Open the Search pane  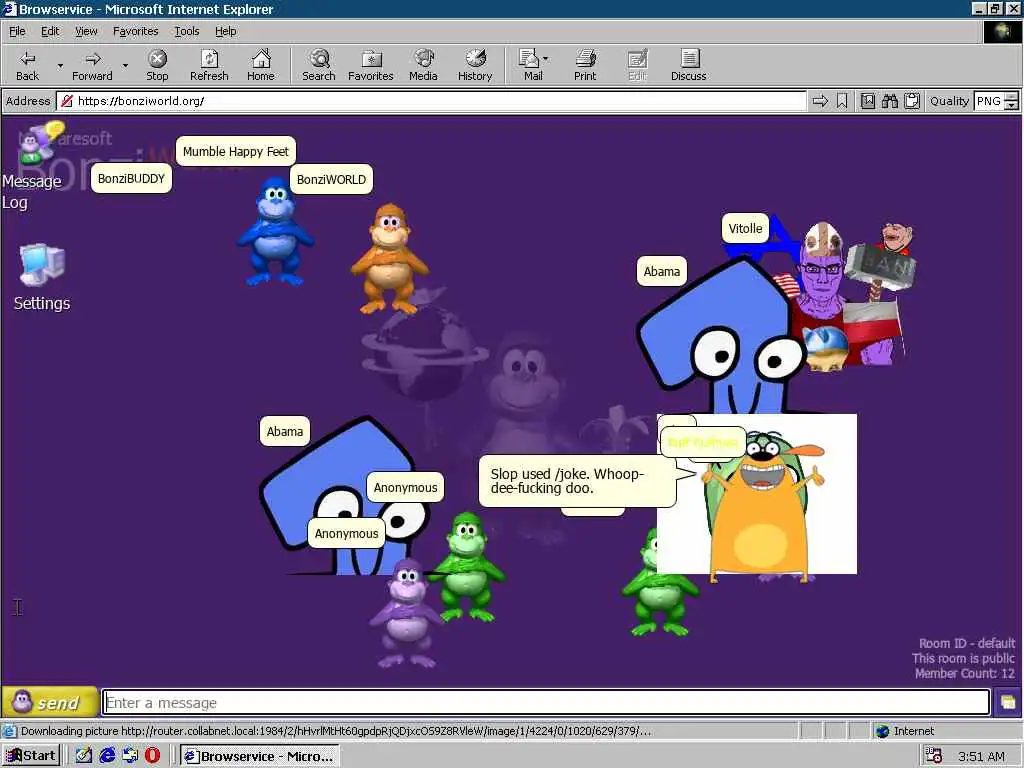[319, 65]
